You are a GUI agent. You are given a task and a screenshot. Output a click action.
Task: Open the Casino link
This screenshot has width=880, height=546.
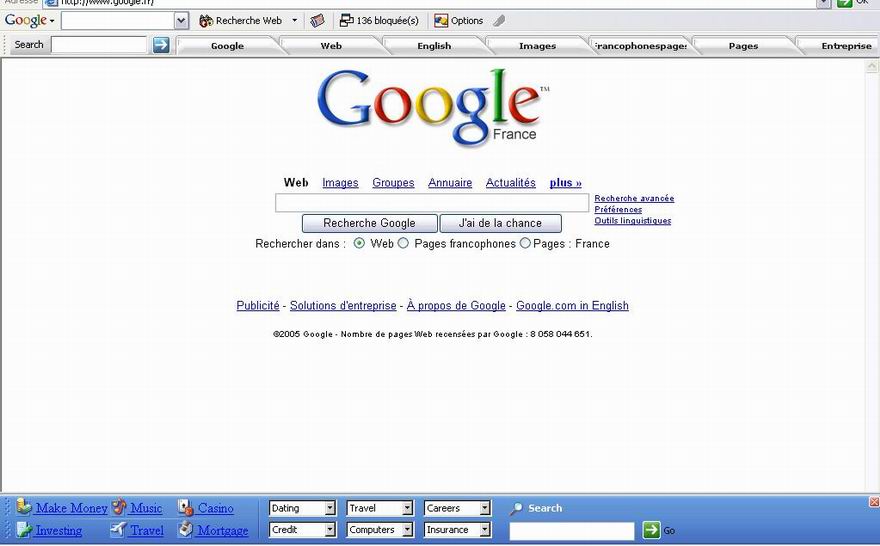tap(216, 508)
